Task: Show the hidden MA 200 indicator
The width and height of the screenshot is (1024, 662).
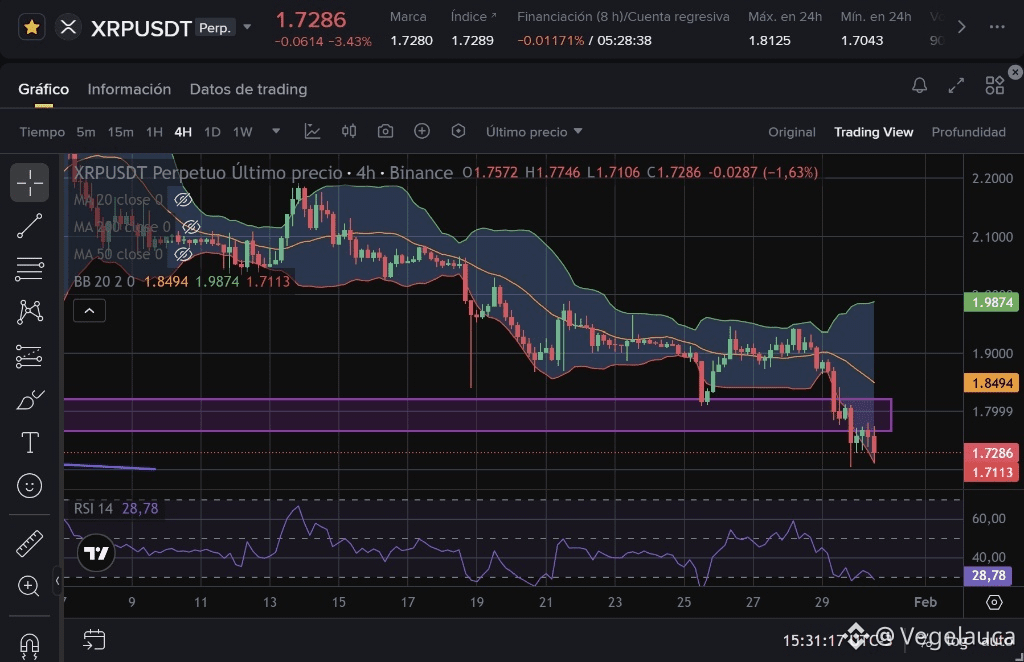Action: (182, 227)
